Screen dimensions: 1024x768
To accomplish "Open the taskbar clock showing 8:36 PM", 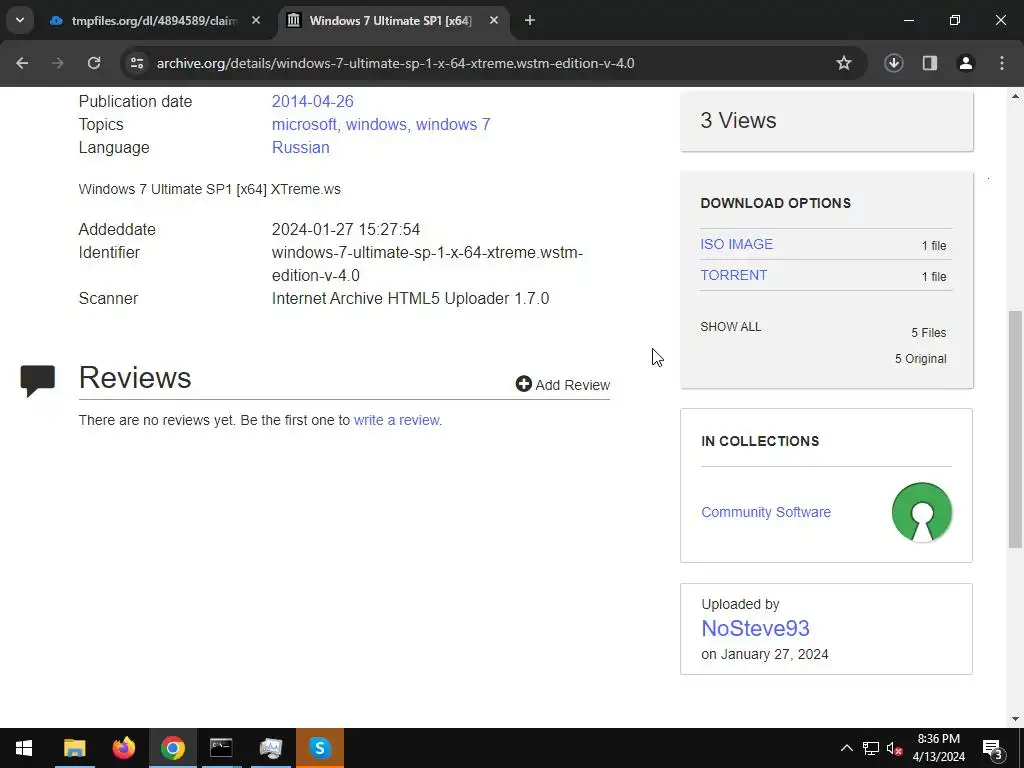I will tap(938, 748).
